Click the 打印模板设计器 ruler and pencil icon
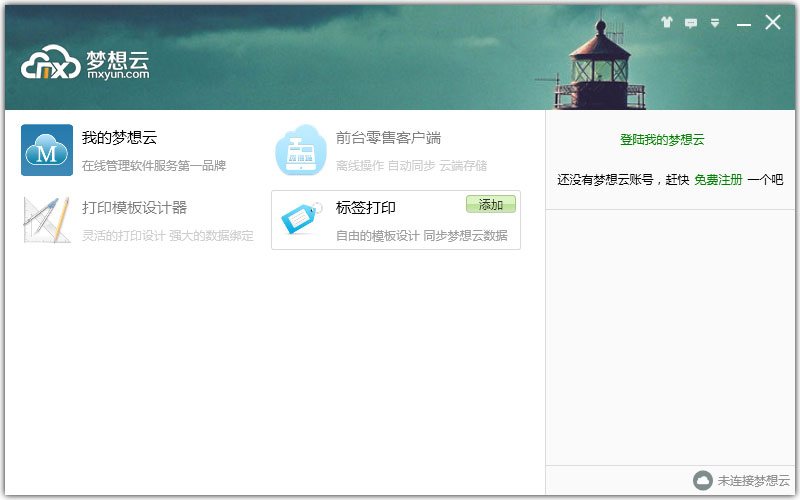This screenshot has height=500, width=800. tap(47, 220)
